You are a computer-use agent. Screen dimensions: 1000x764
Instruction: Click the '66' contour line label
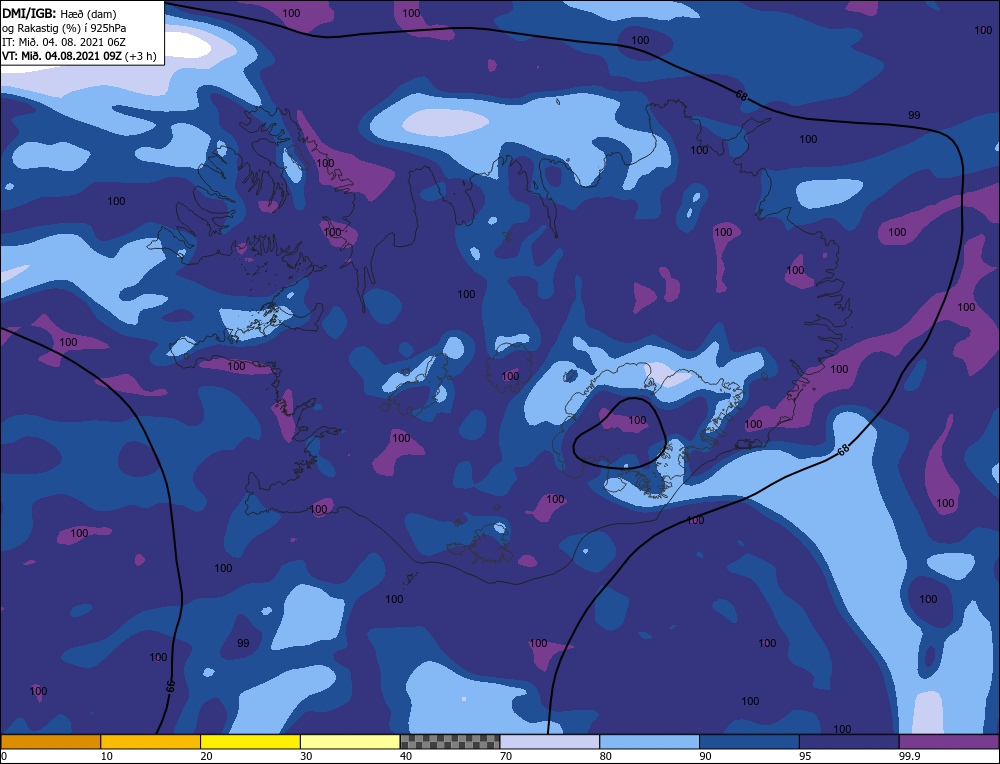[170, 687]
